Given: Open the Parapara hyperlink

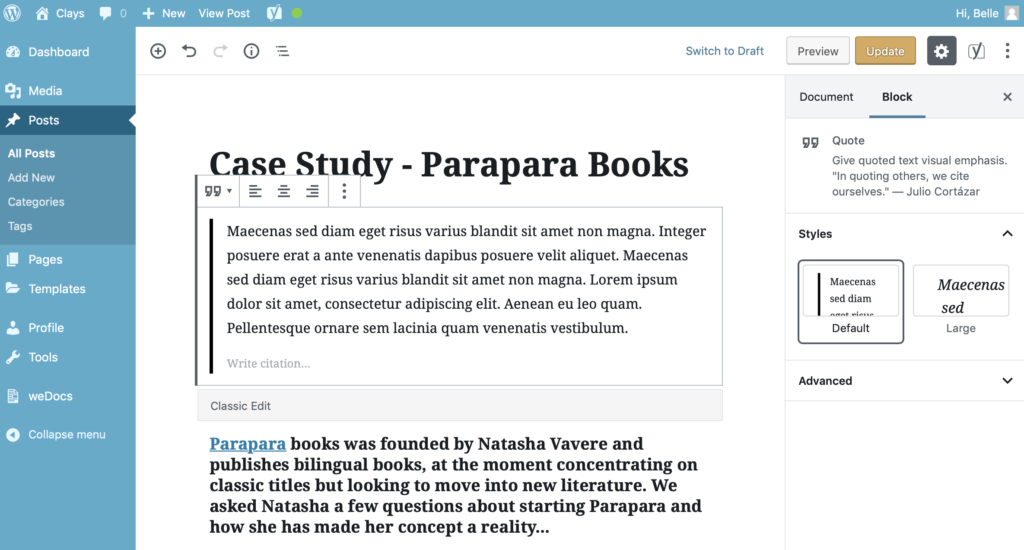Looking at the screenshot, I should [248, 444].
